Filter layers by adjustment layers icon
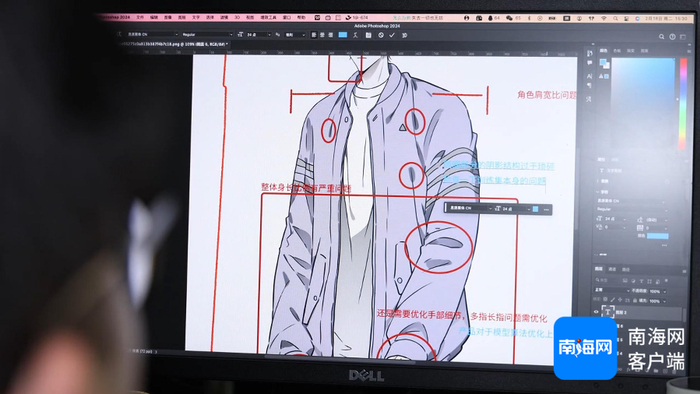Viewport: 700px width, 394px height. (633, 281)
